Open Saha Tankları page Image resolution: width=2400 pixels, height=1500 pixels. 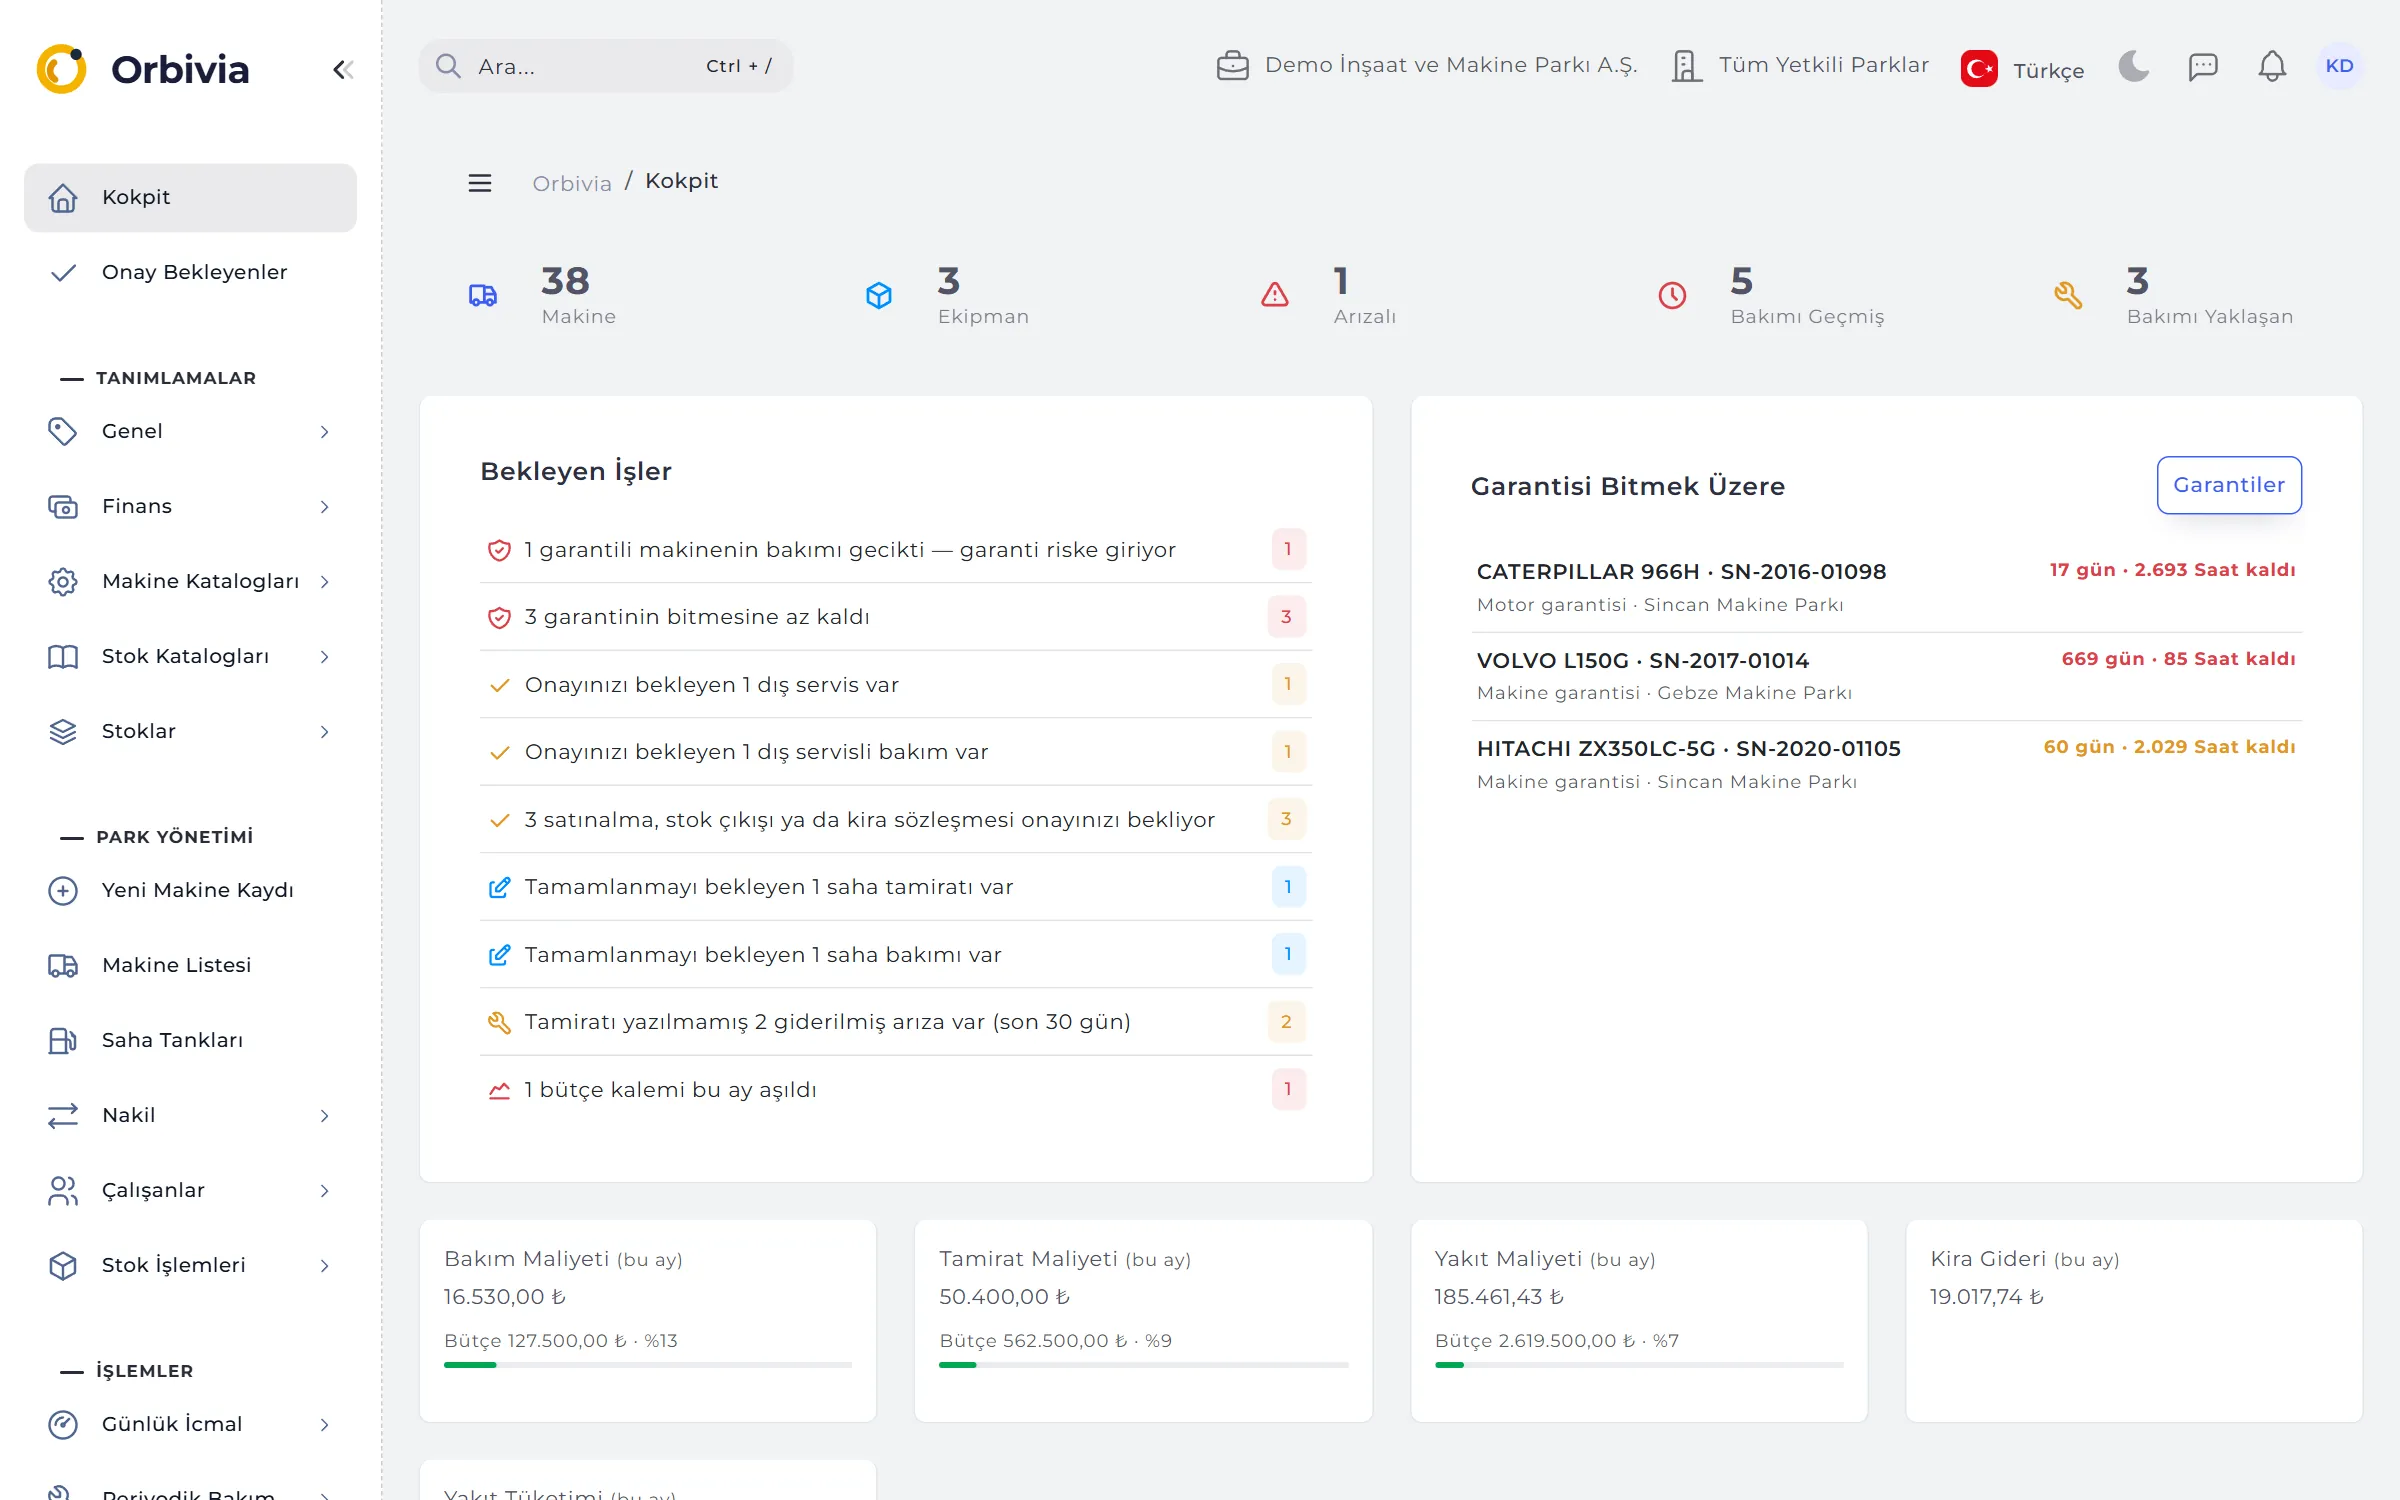click(190, 1041)
